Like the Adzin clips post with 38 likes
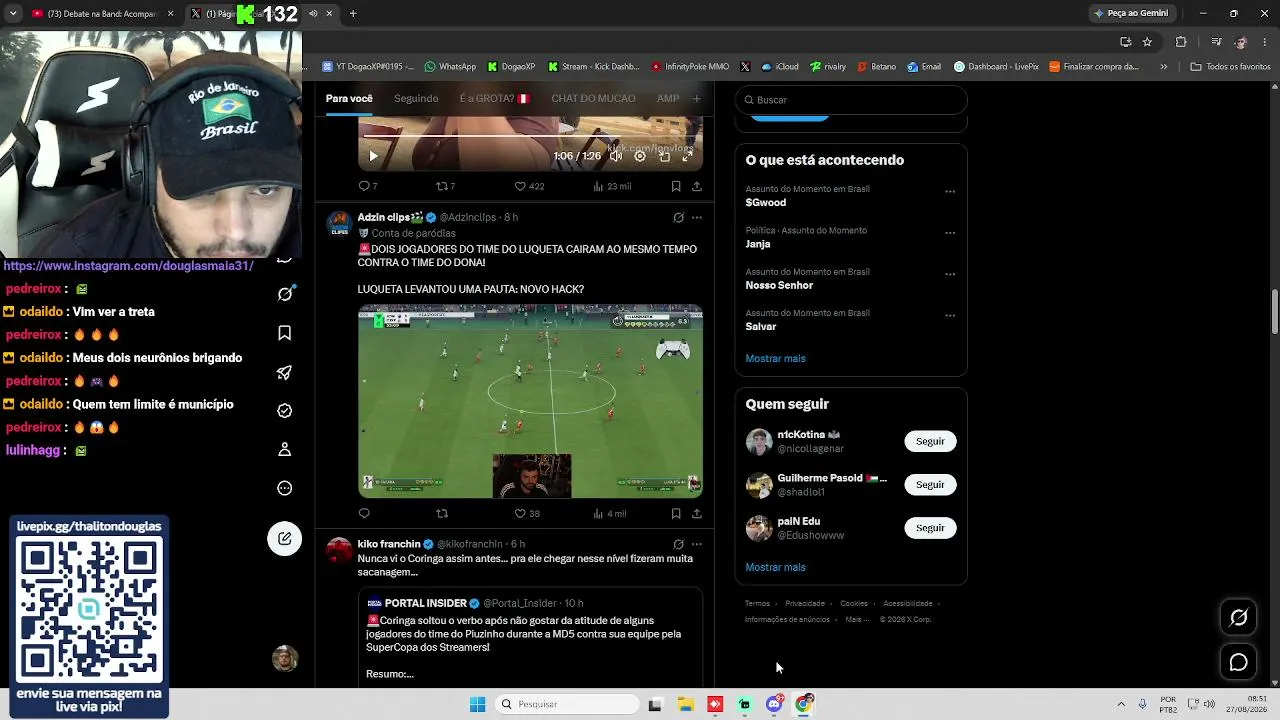 pos(527,514)
